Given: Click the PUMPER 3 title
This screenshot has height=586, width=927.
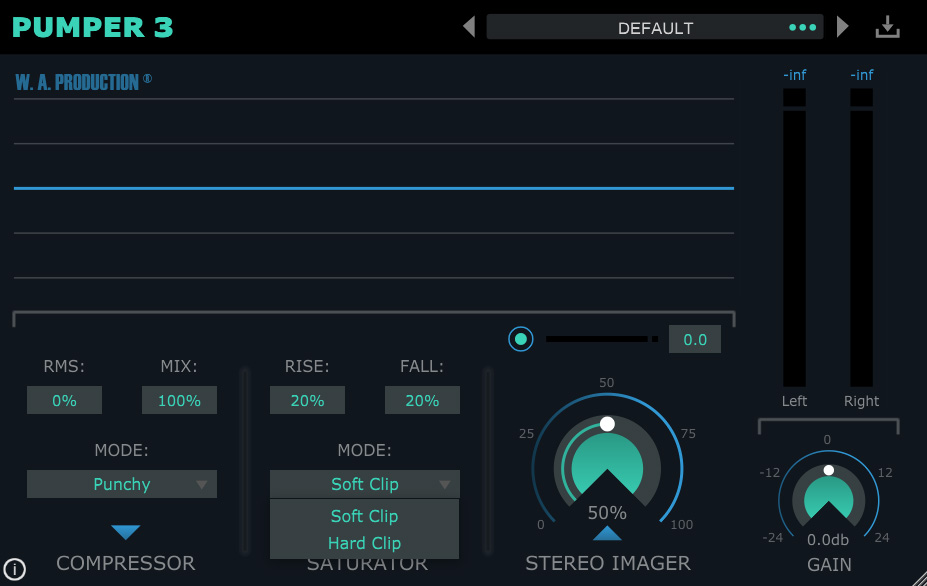Looking at the screenshot, I should click(93, 27).
